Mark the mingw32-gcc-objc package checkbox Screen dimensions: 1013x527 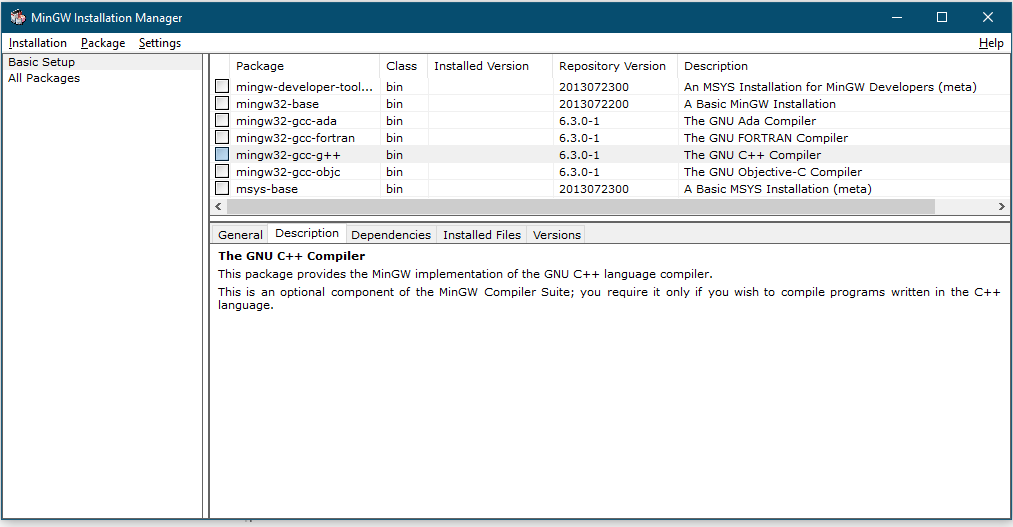[x=222, y=171]
